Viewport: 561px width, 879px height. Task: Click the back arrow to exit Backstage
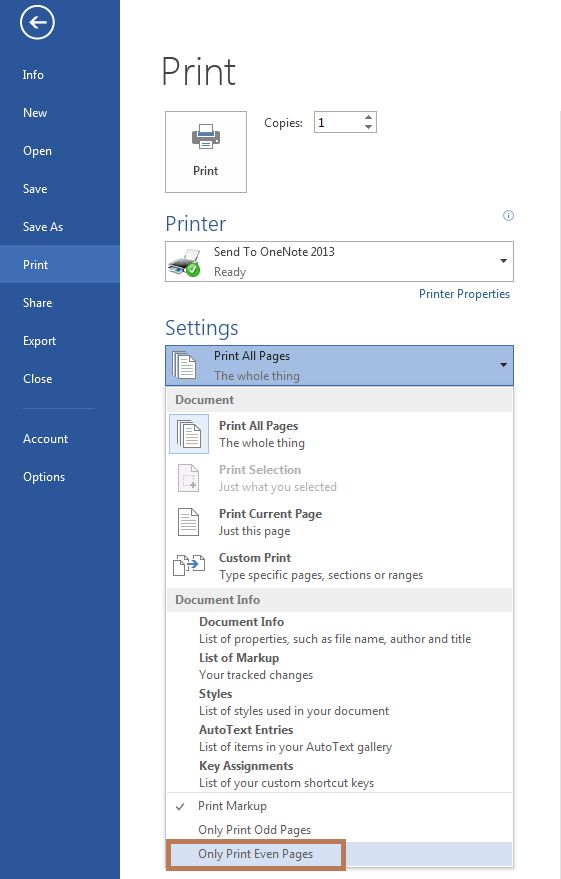click(x=37, y=22)
